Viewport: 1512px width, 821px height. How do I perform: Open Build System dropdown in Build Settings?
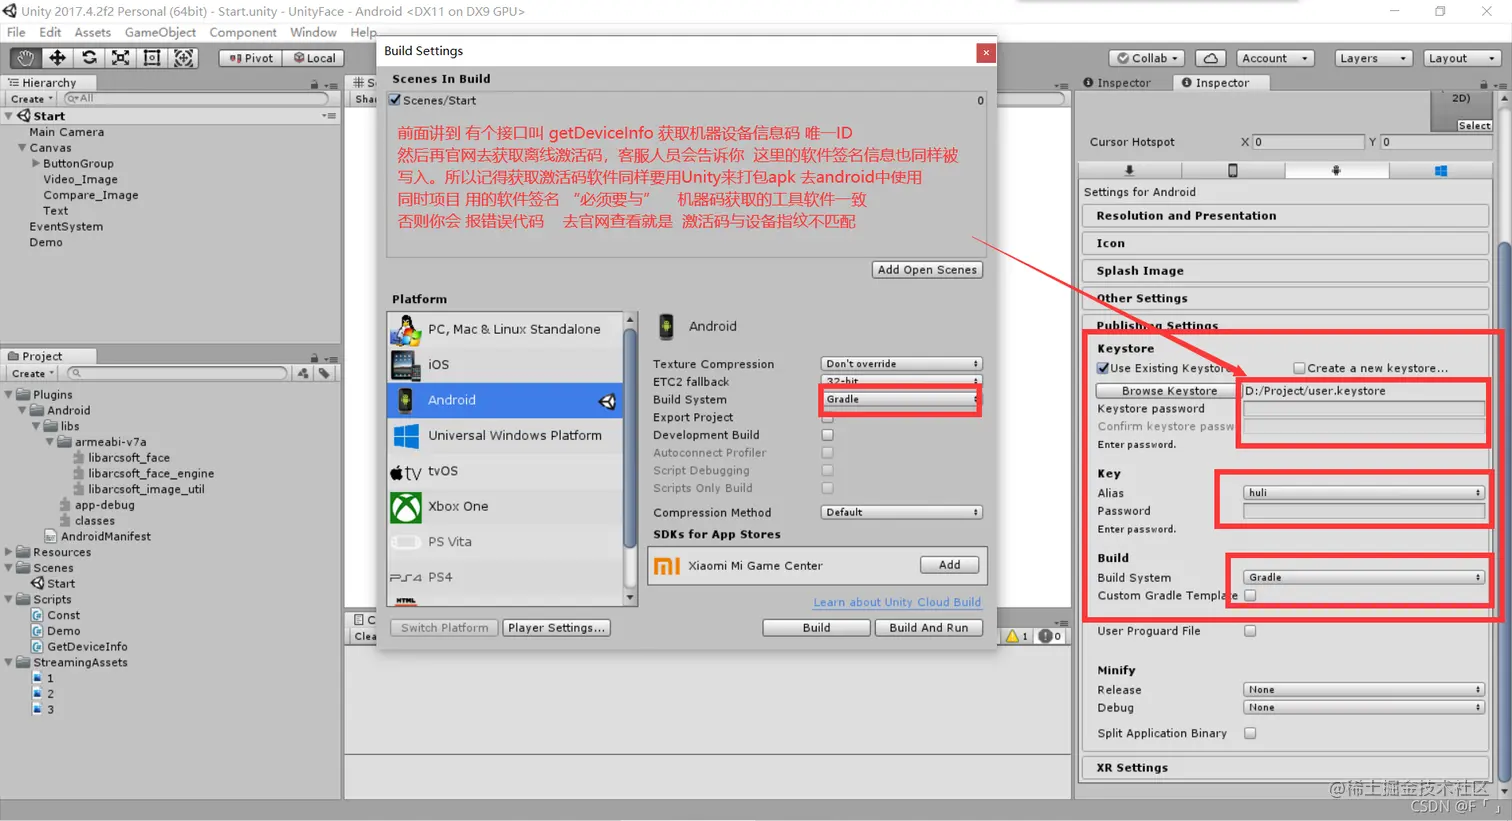(901, 399)
